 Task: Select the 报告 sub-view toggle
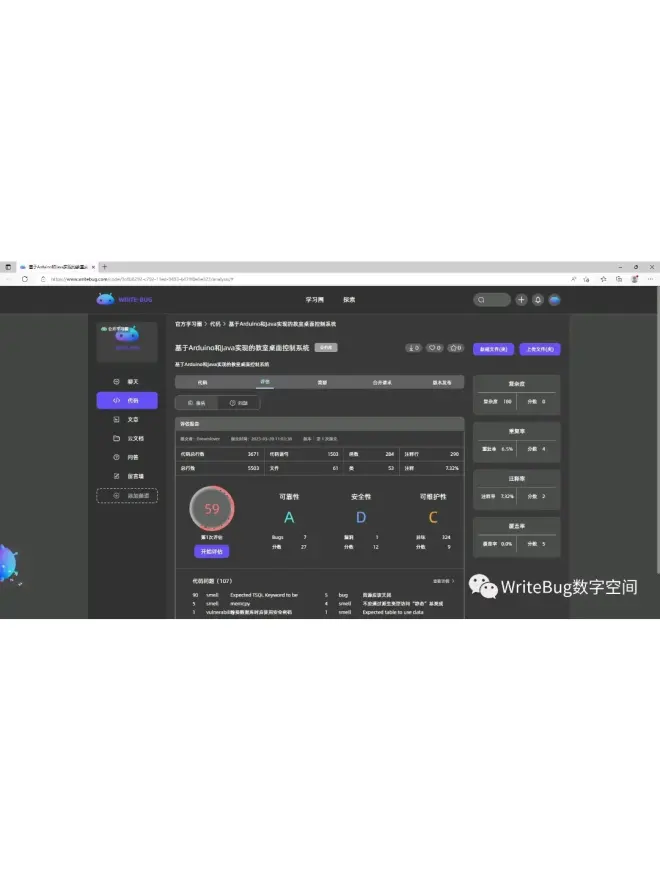(x=197, y=402)
